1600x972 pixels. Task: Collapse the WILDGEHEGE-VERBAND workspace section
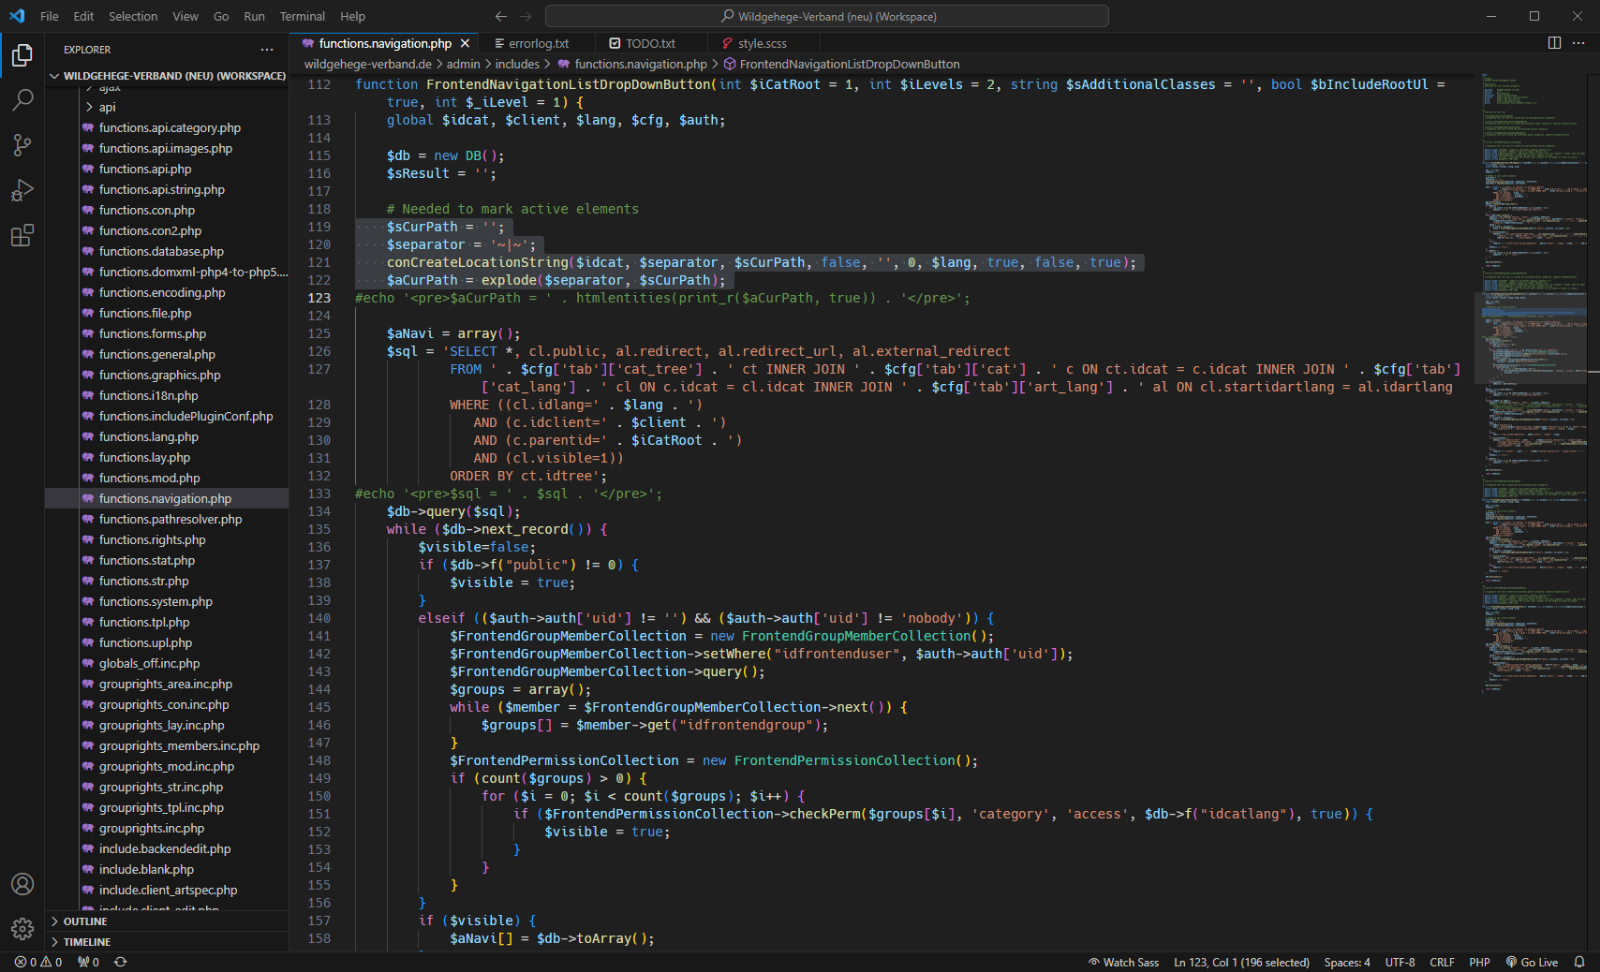tap(168, 75)
